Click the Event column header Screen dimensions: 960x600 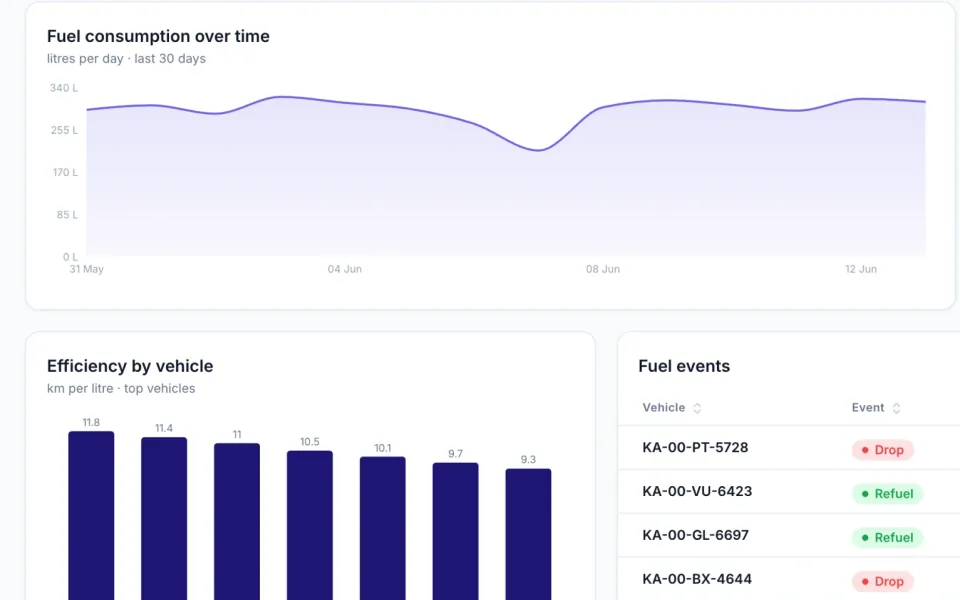(868, 408)
